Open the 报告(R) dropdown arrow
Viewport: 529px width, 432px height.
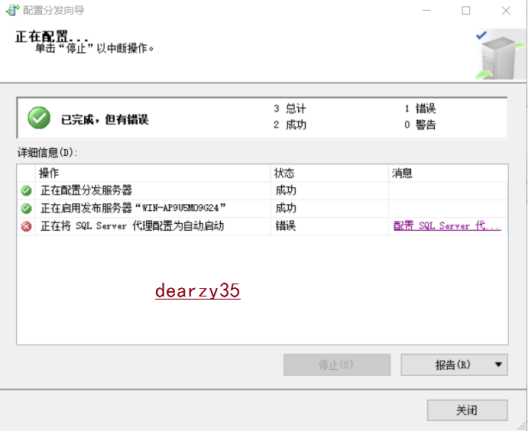[x=498, y=364]
